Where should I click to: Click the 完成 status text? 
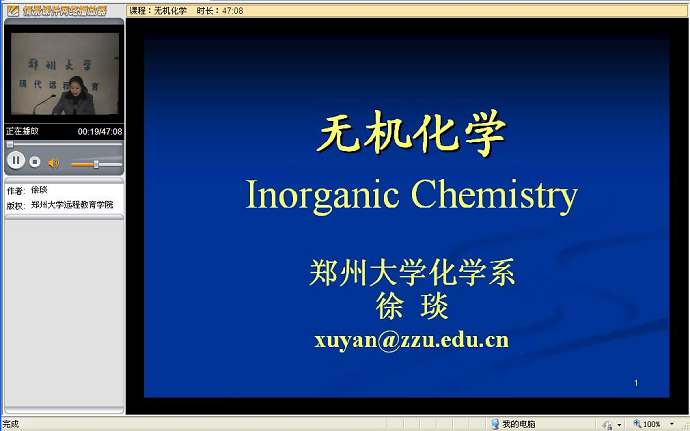[11, 424]
